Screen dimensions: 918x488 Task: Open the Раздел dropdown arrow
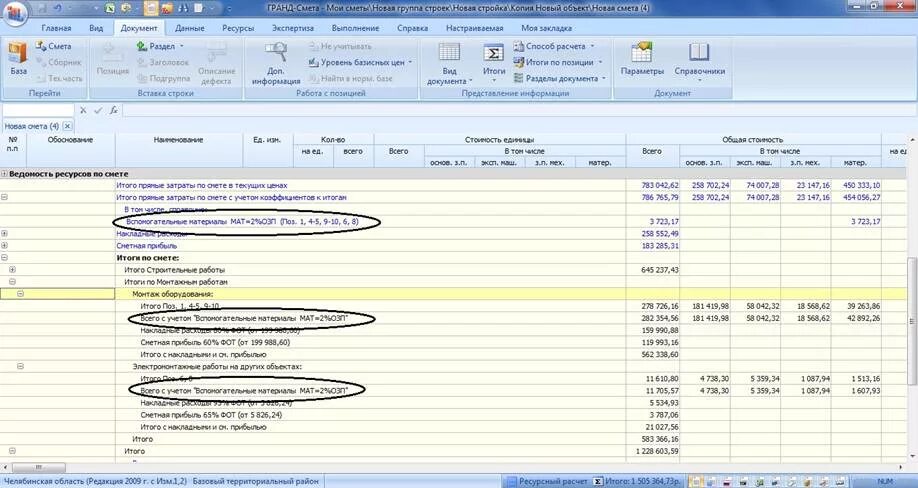coord(181,46)
